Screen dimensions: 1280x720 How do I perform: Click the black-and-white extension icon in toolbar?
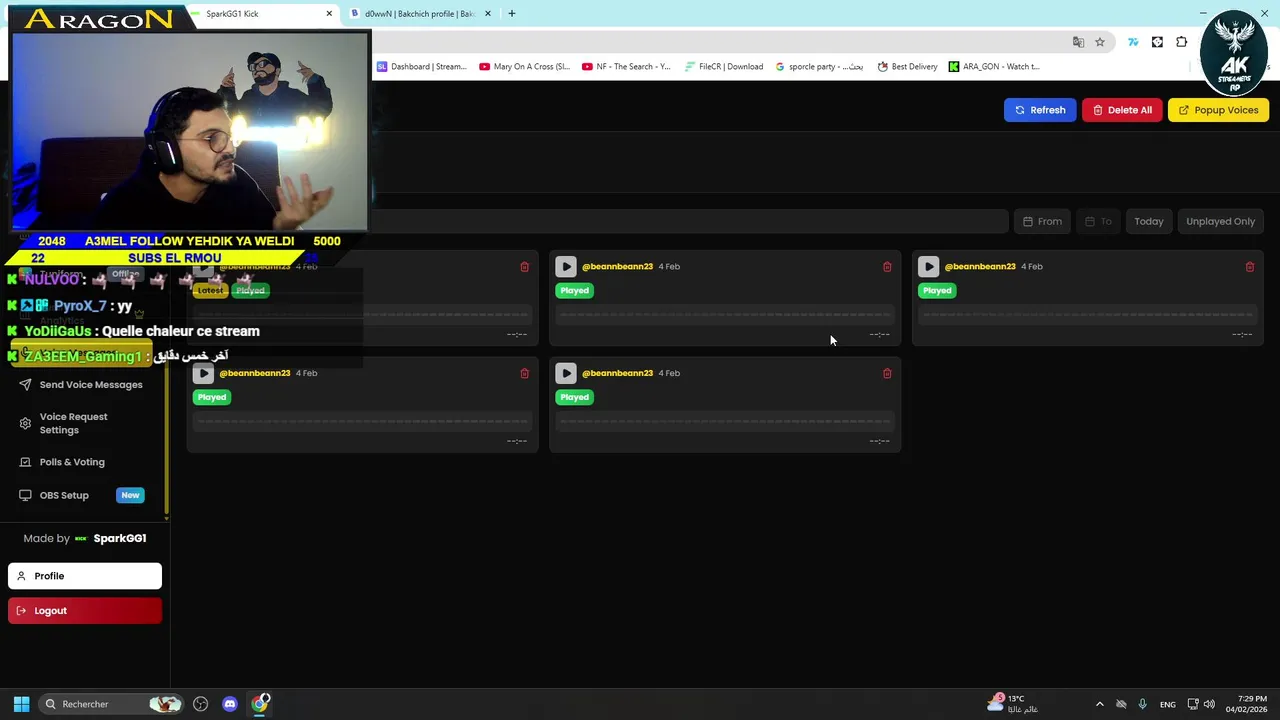(x=1157, y=42)
